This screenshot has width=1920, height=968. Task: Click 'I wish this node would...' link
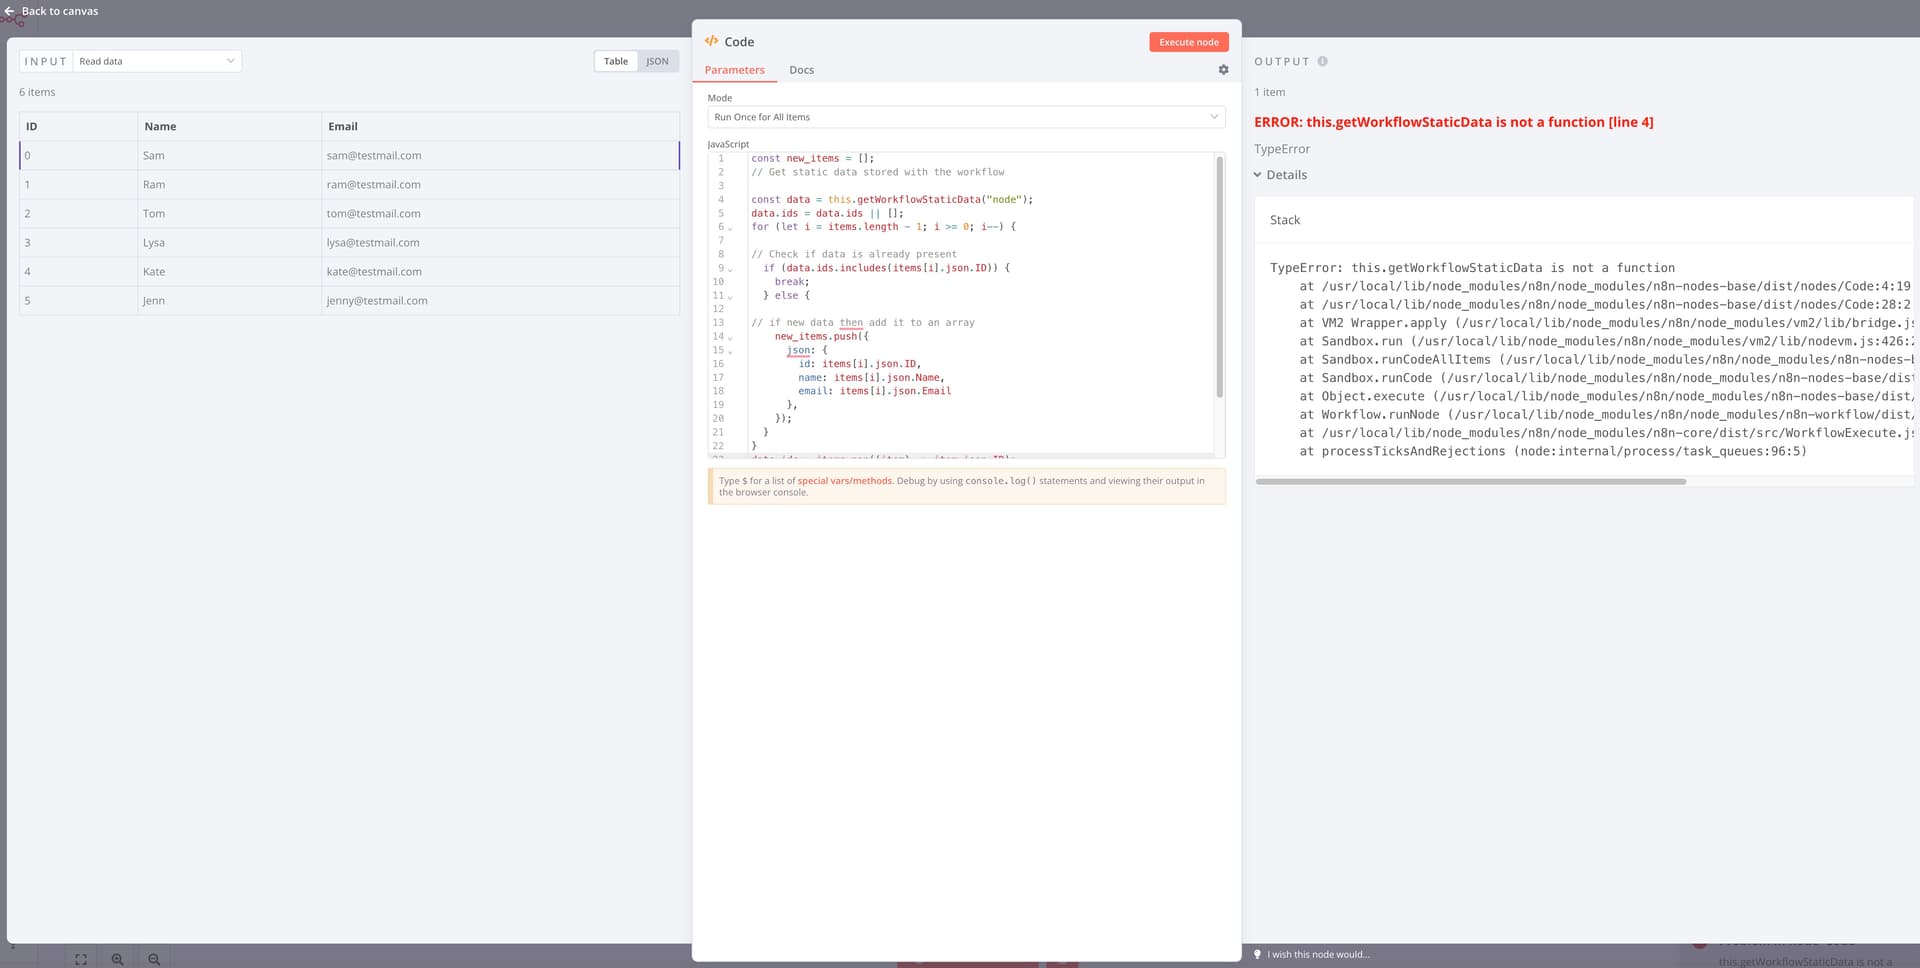click(x=1318, y=954)
